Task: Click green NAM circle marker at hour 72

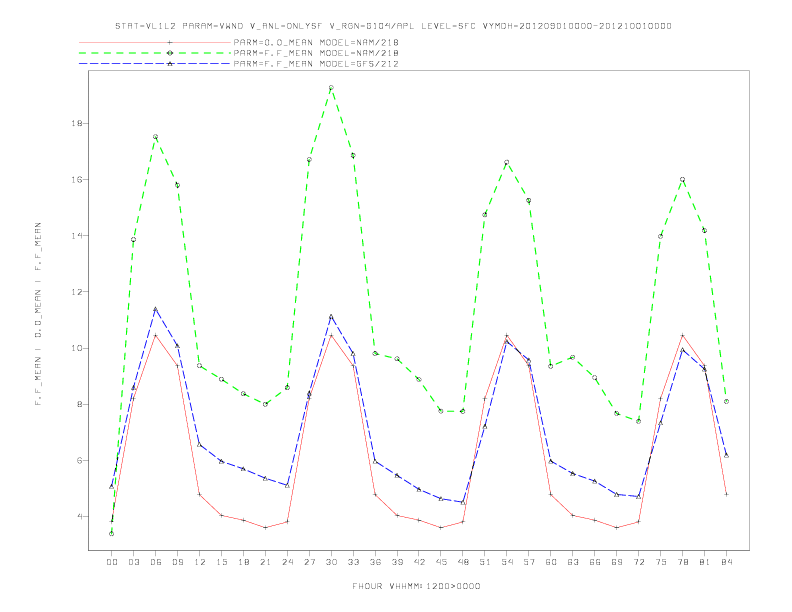Action: [x=638, y=421]
